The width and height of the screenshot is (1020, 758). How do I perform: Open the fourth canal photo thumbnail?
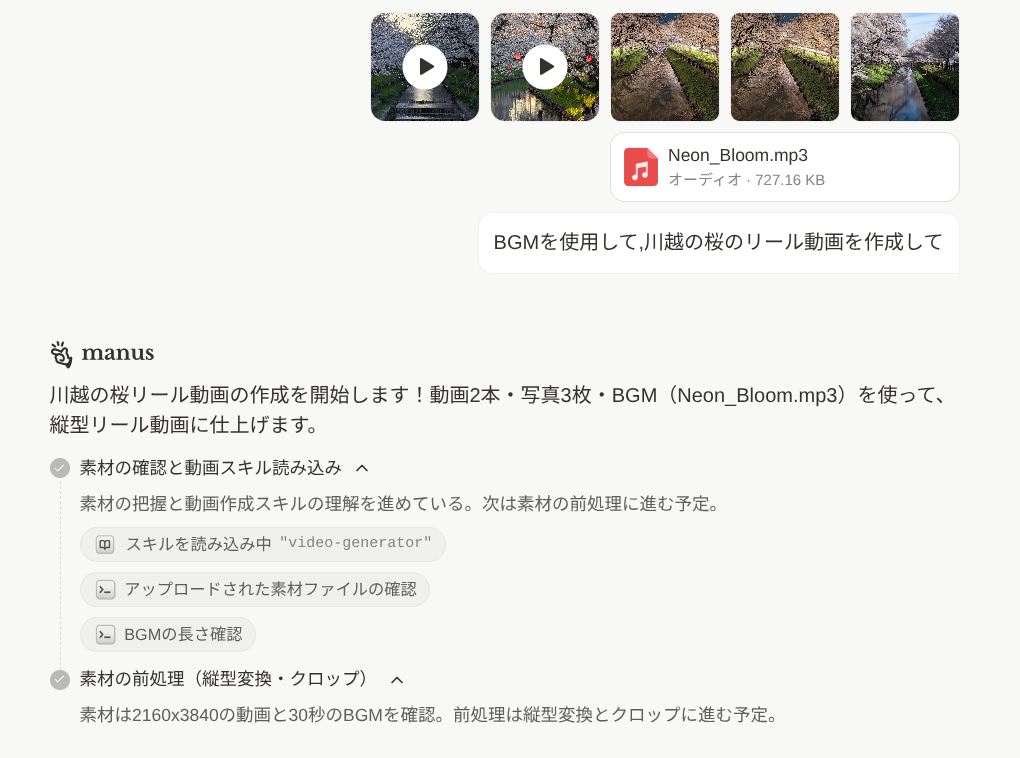(x=785, y=67)
